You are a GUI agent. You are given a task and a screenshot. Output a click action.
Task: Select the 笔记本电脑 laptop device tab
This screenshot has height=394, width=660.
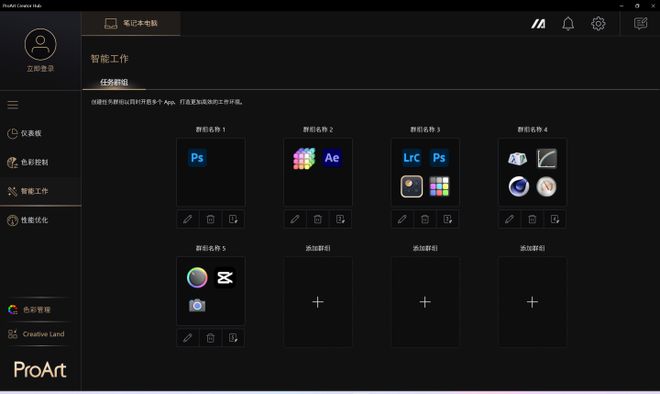131,23
